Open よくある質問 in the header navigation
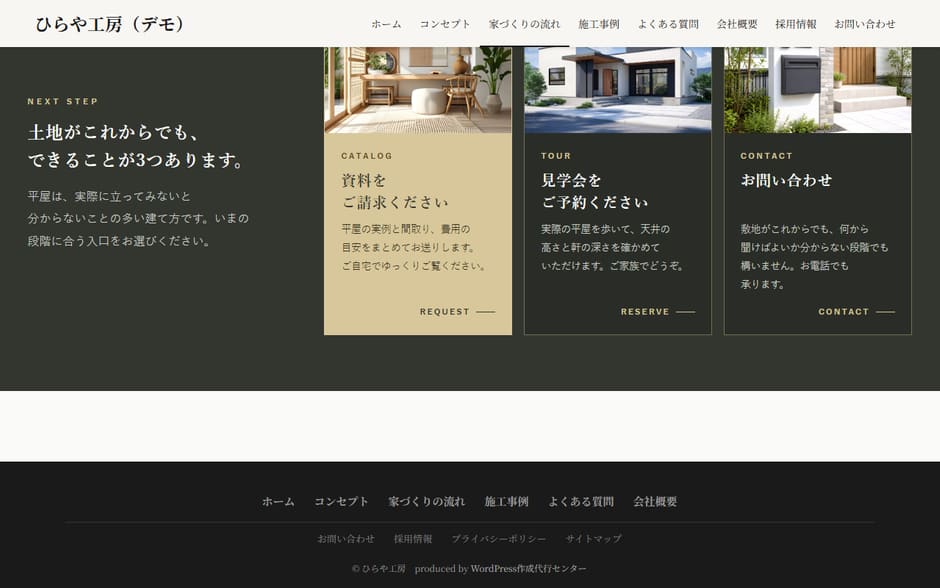The width and height of the screenshot is (940, 588). (668, 24)
